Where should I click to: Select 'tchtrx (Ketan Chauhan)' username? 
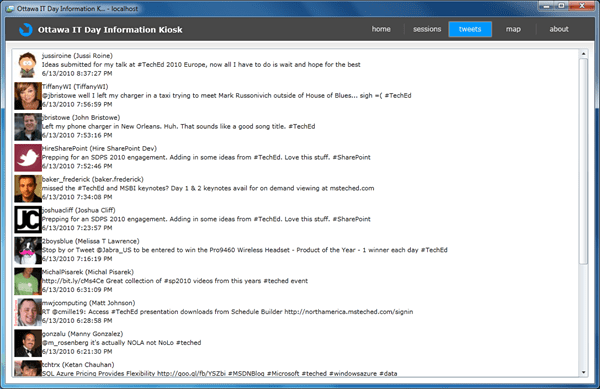tap(78, 365)
